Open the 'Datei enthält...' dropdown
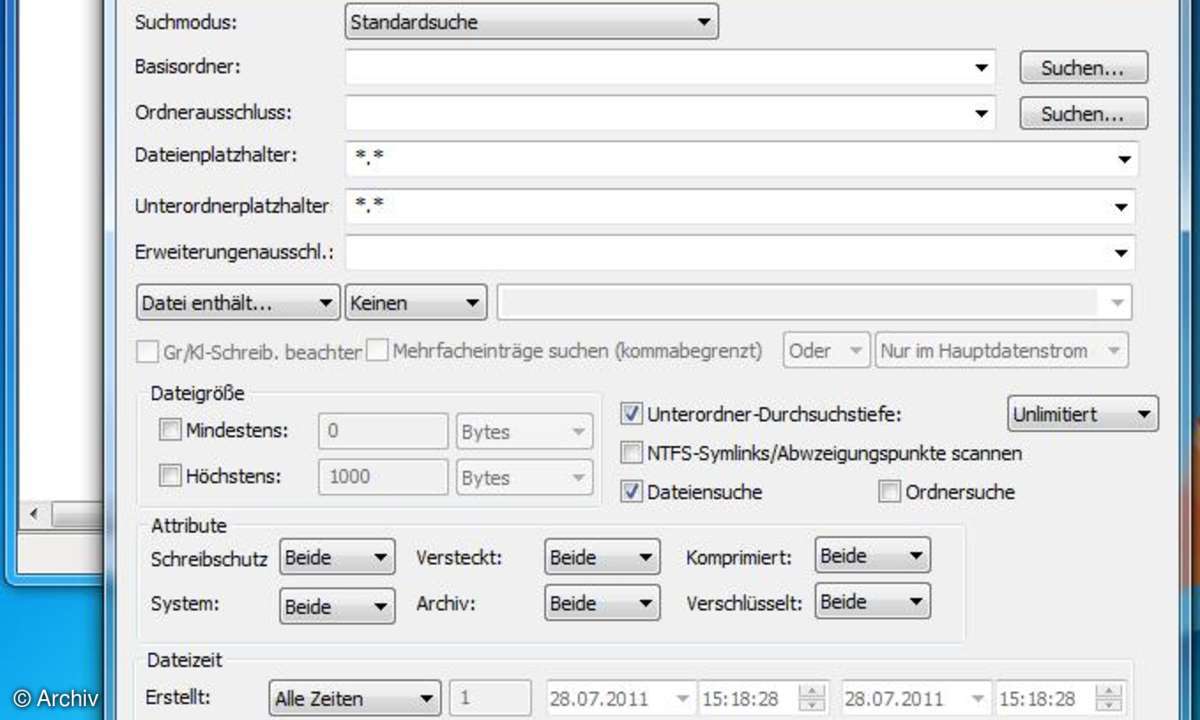Image resolution: width=1200 pixels, height=720 pixels. 237,302
